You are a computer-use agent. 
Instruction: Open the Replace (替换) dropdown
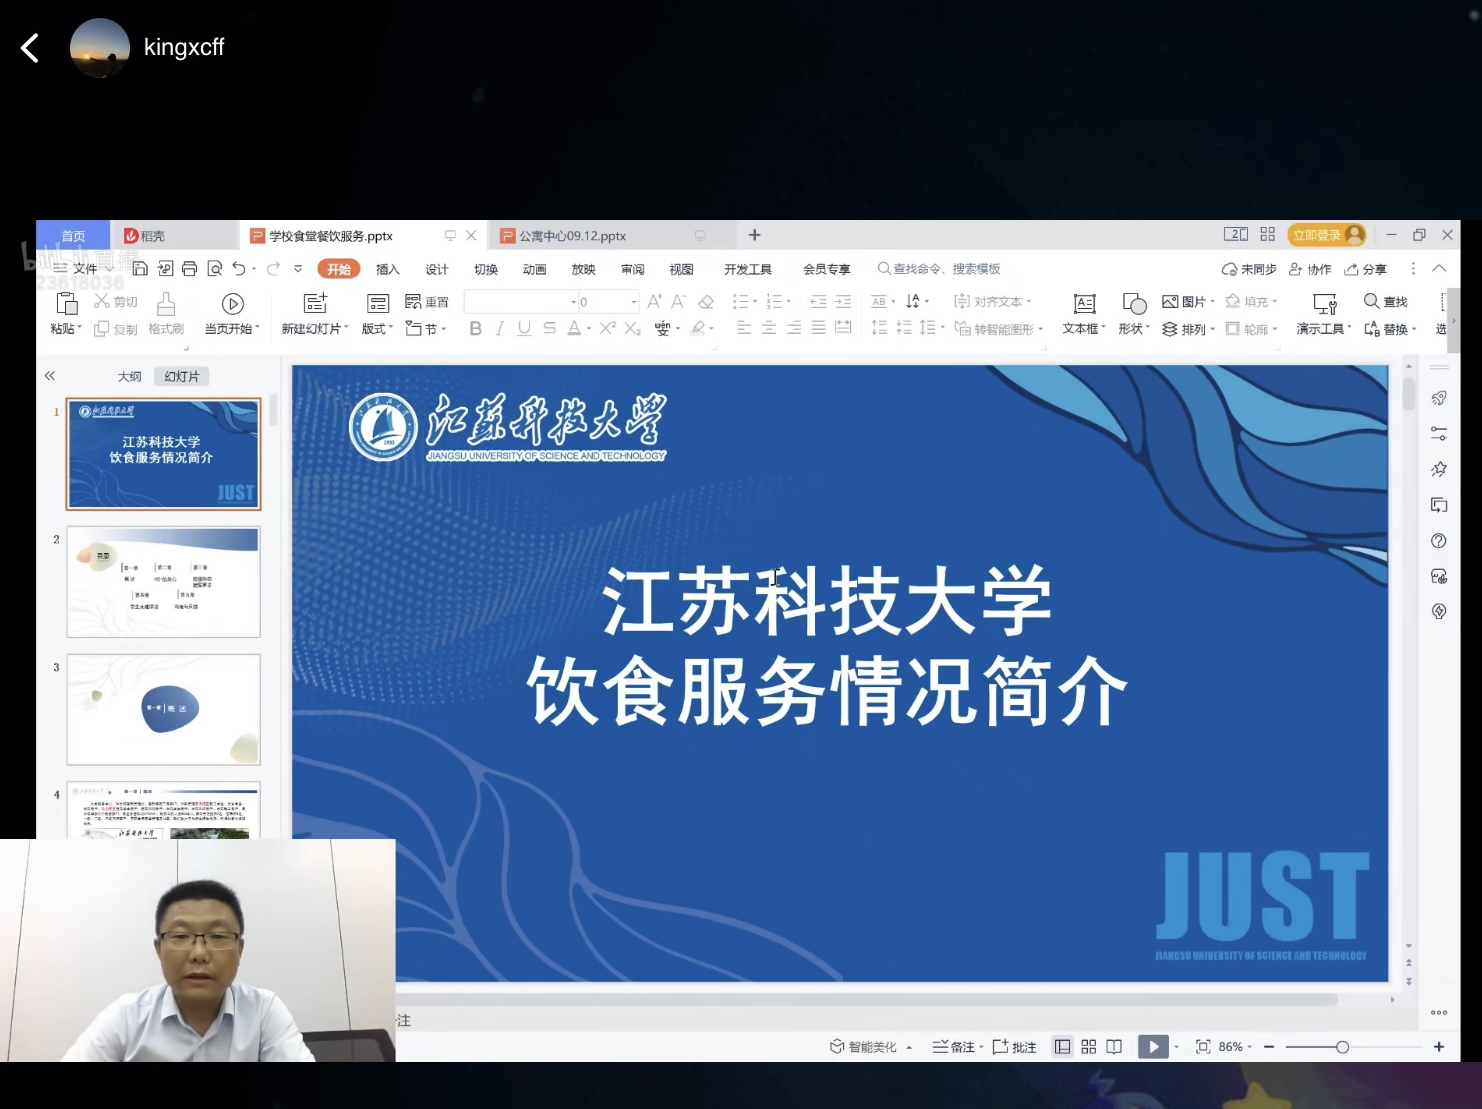point(1390,329)
